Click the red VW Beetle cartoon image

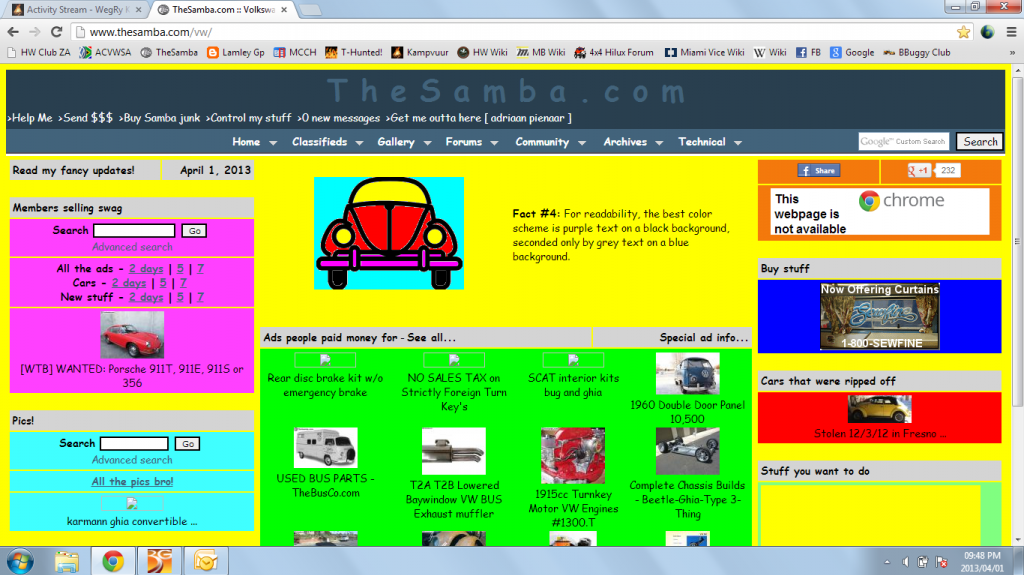(x=388, y=233)
